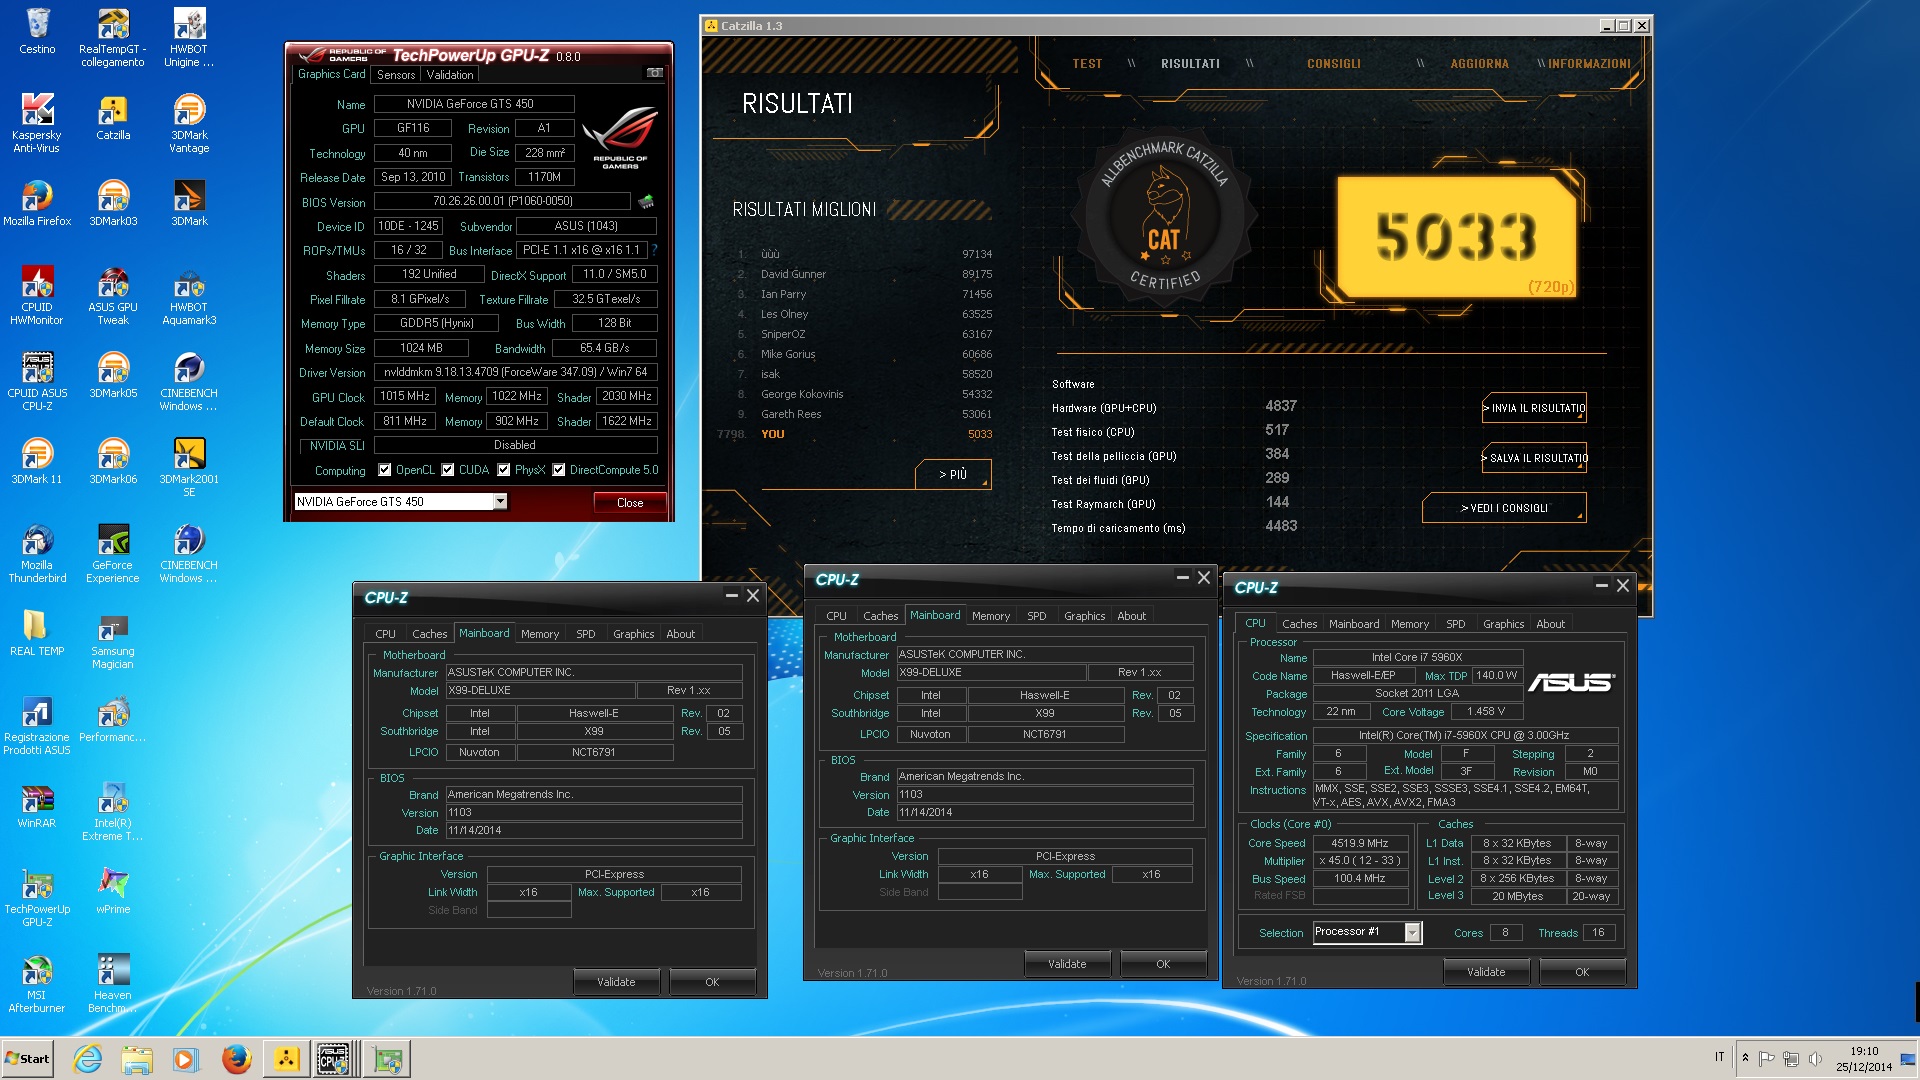Open CONSIGLI tab in Catzilla
1920x1080 pixels.
(x=1334, y=64)
